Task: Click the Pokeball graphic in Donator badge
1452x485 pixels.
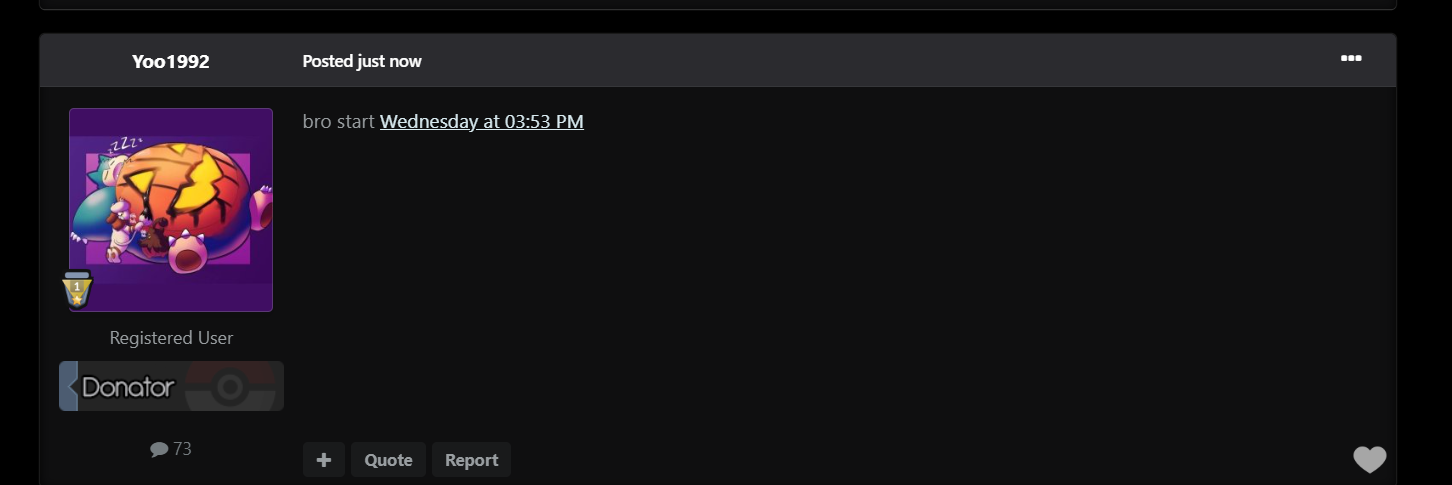Action: 230,386
